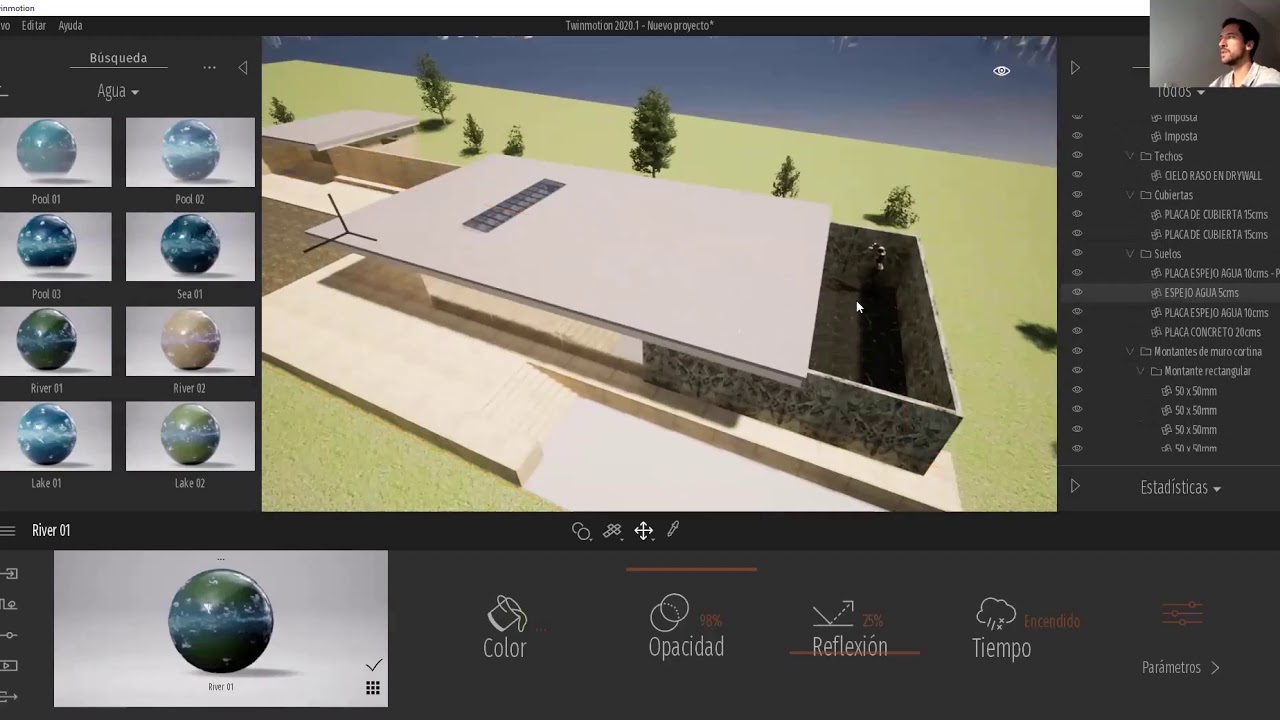Select the Pool 01 water material
1280x720 pixels.
[55, 152]
